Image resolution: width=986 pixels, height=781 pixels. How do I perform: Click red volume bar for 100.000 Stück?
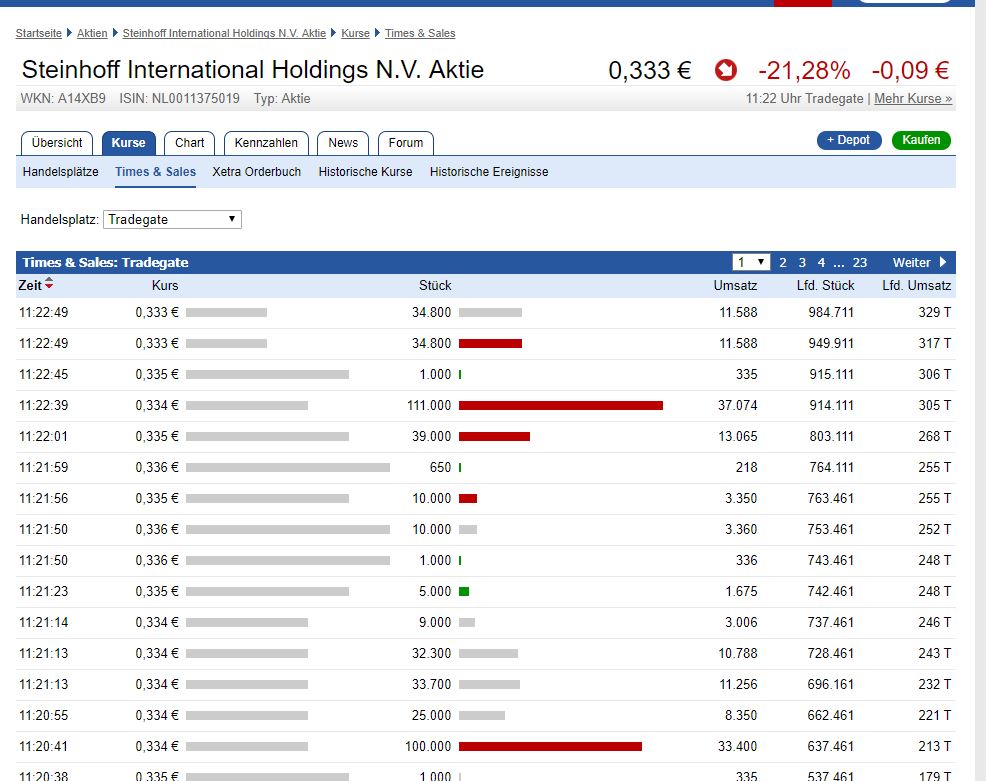tap(550, 746)
